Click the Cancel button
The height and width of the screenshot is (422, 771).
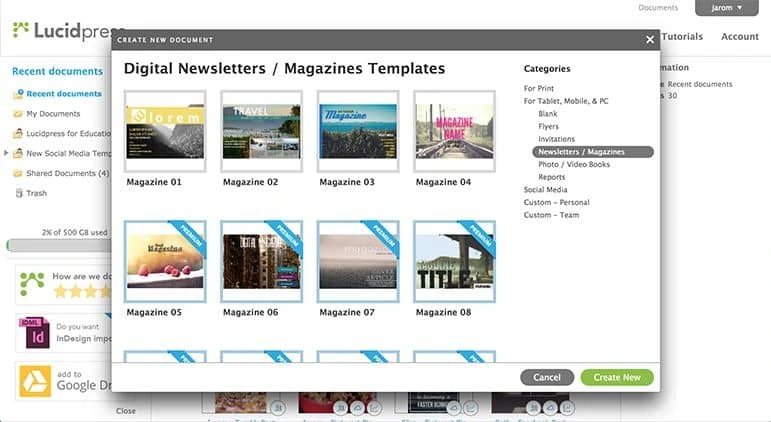547,378
